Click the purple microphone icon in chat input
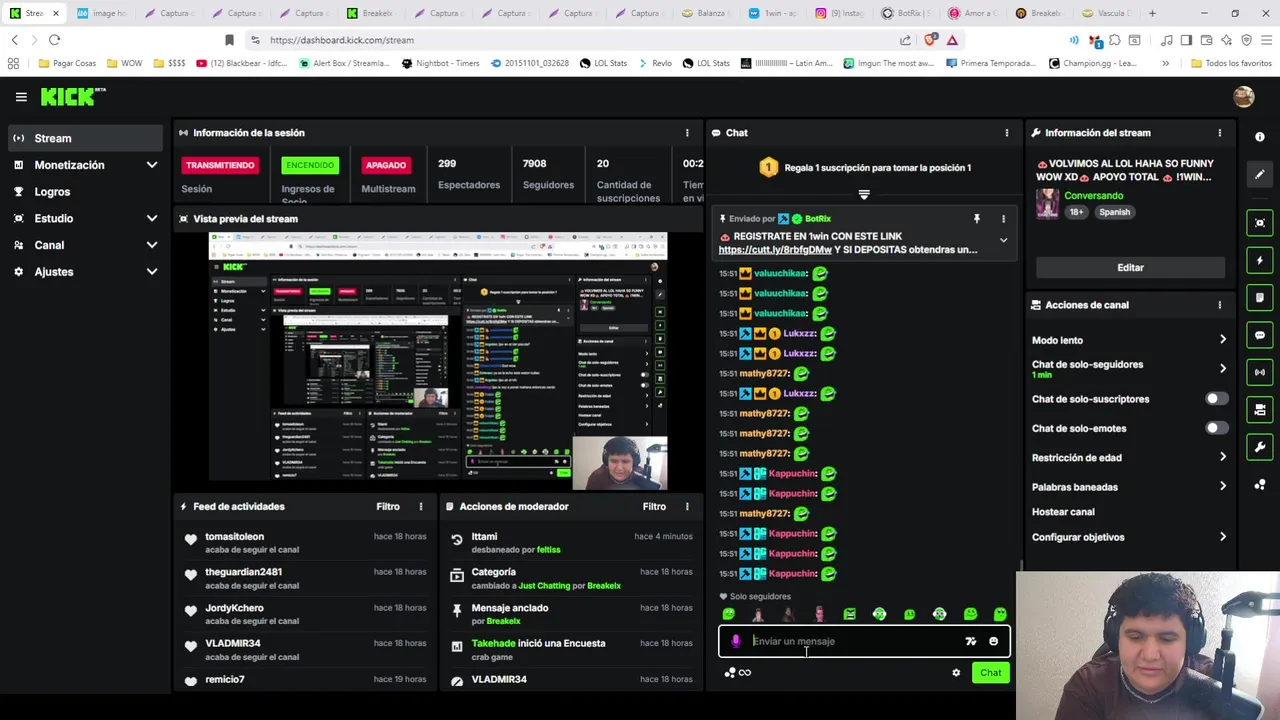The height and width of the screenshot is (720, 1280). [x=736, y=641]
